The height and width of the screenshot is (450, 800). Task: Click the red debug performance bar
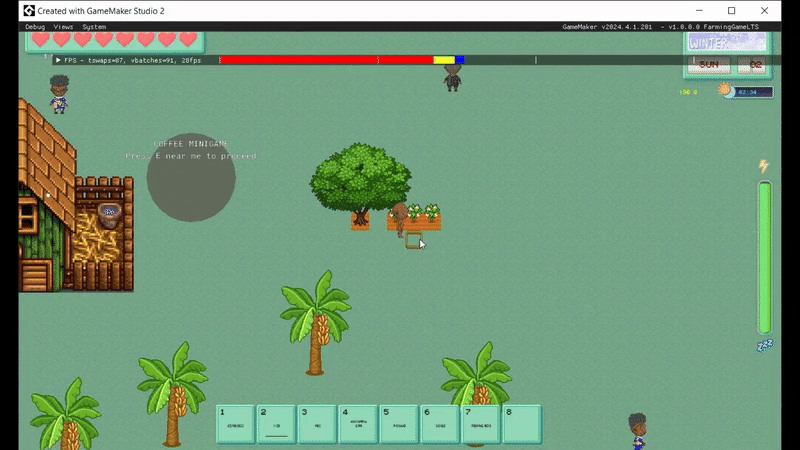(326, 60)
